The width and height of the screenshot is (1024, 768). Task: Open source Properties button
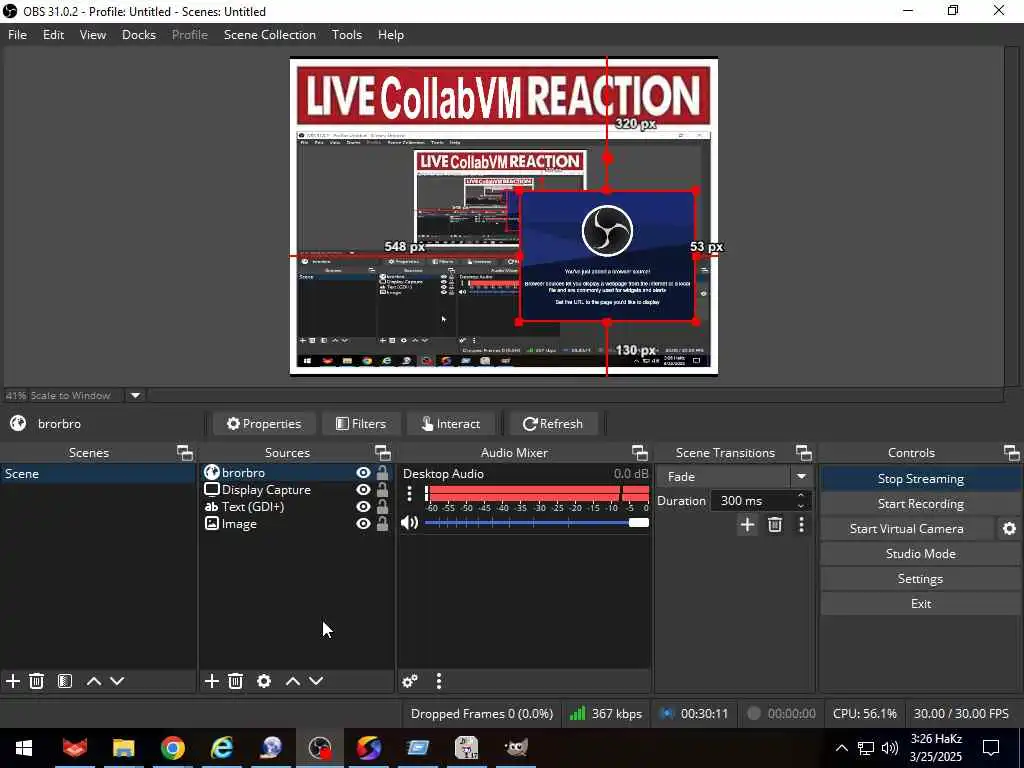[x=264, y=424]
